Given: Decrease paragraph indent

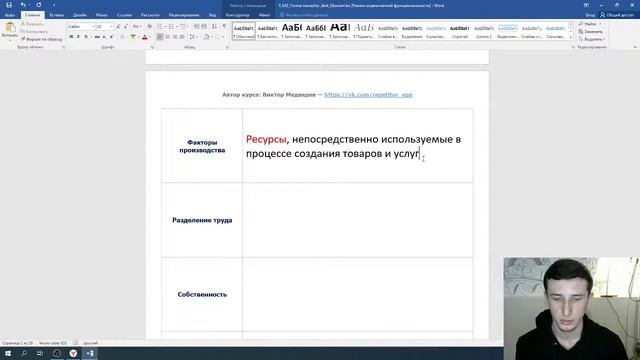Looking at the screenshot, I should [196, 27].
